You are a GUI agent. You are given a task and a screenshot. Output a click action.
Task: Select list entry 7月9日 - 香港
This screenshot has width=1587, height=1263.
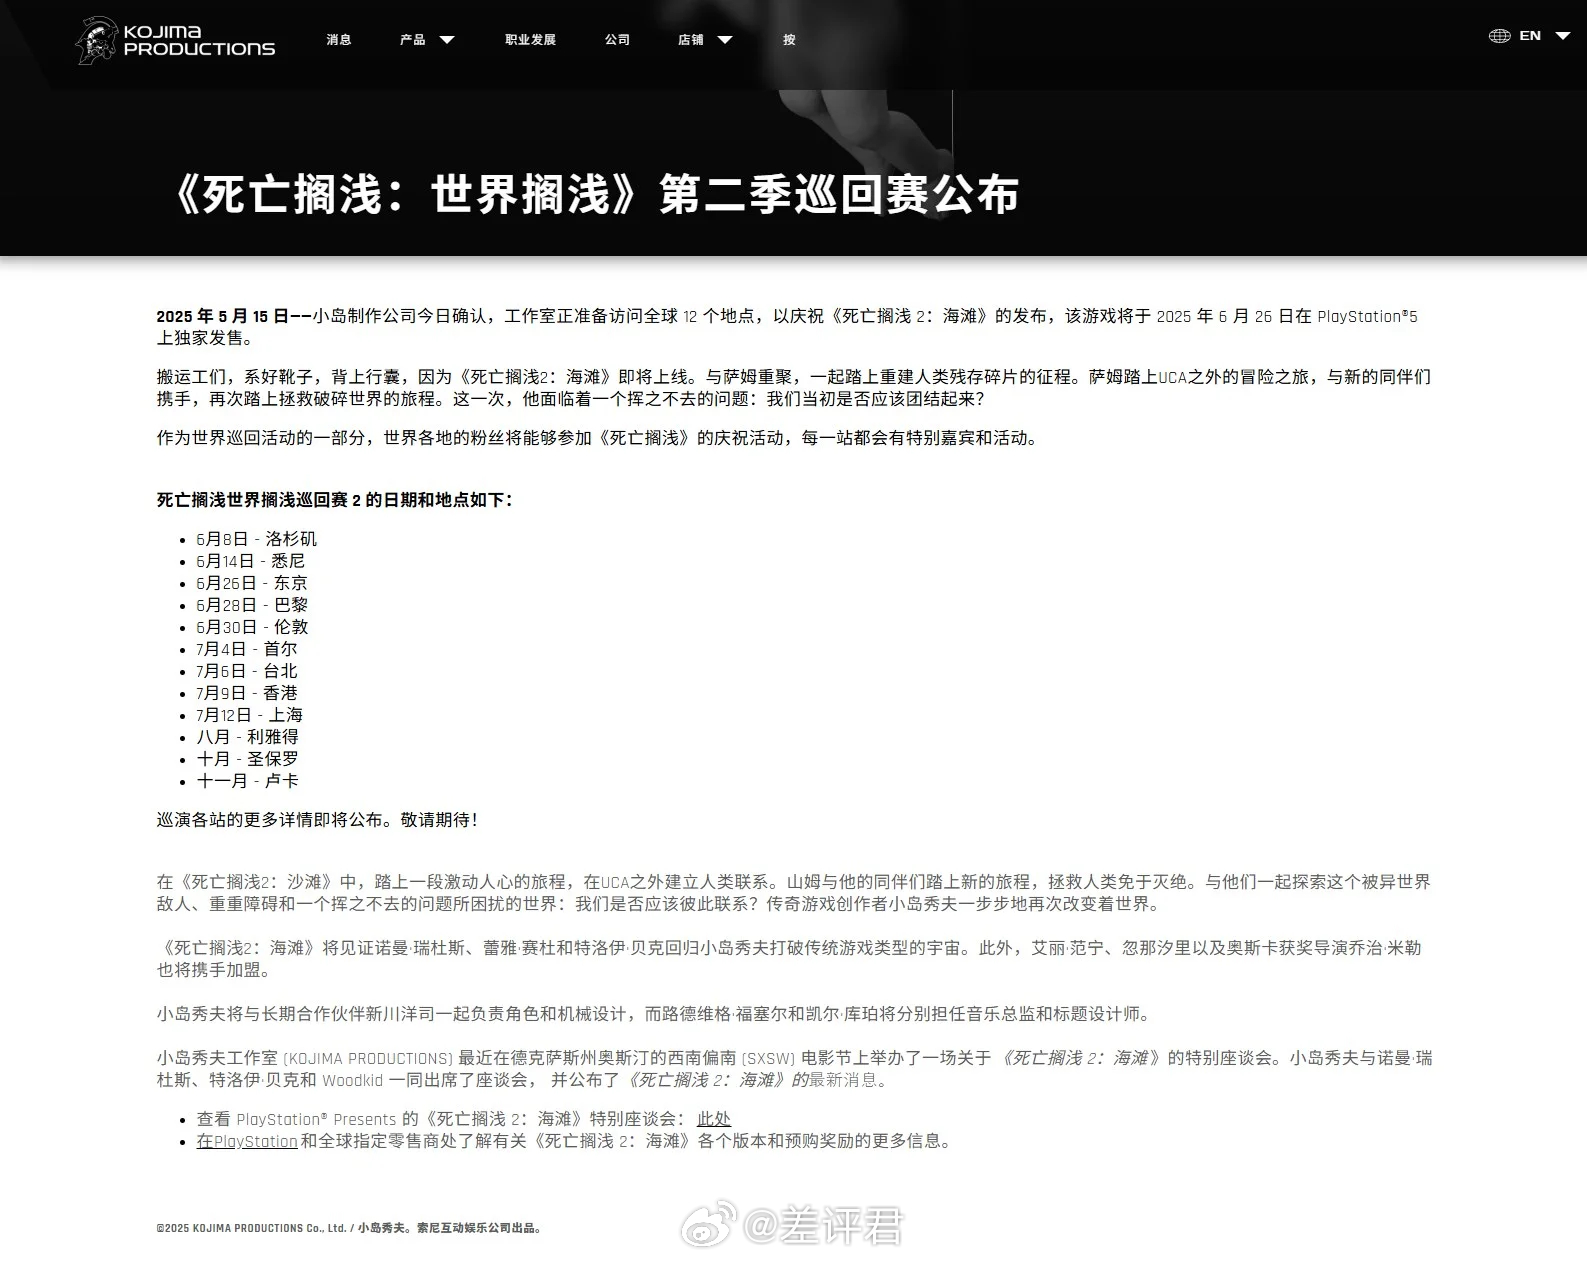pyautogui.click(x=246, y=693)
